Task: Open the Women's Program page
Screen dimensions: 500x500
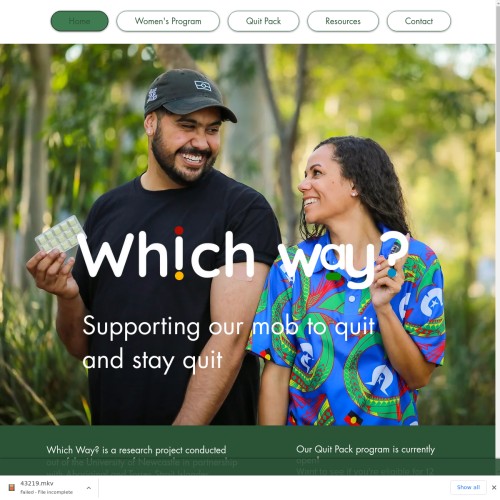Action: tap(168, 21)
